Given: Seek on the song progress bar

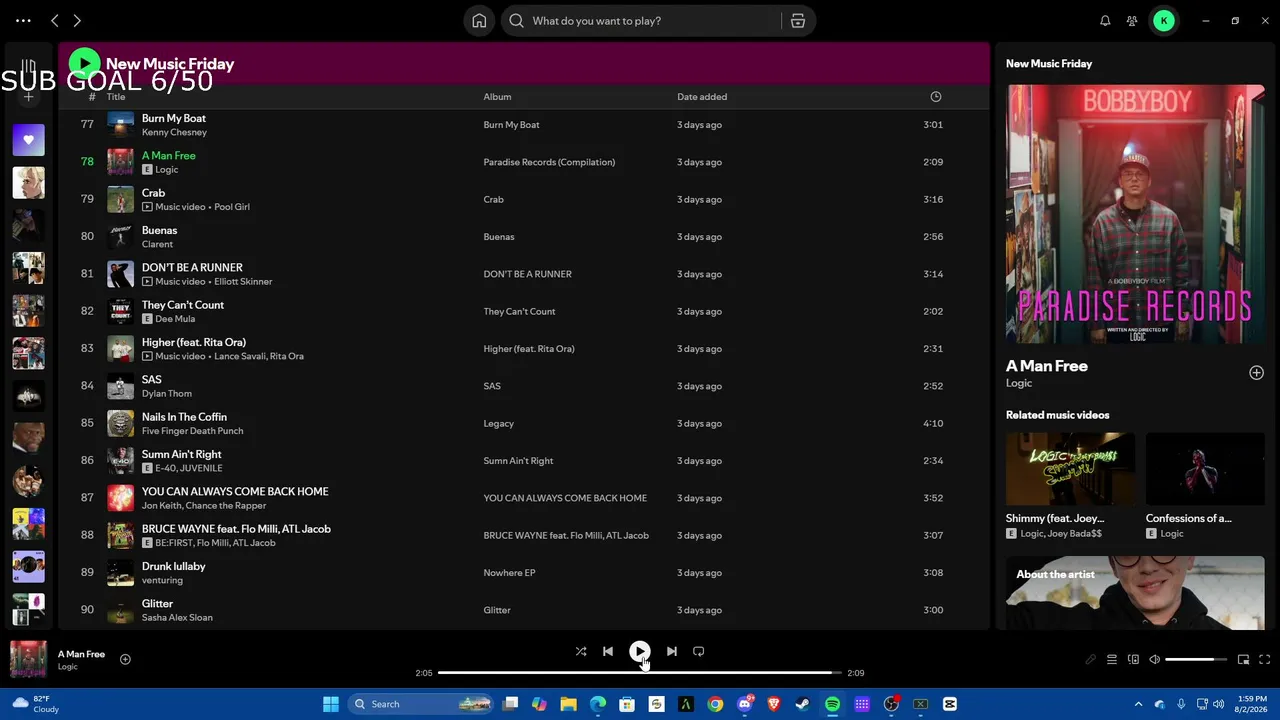Looking at the screenshot, I should (x=640, y=673).
